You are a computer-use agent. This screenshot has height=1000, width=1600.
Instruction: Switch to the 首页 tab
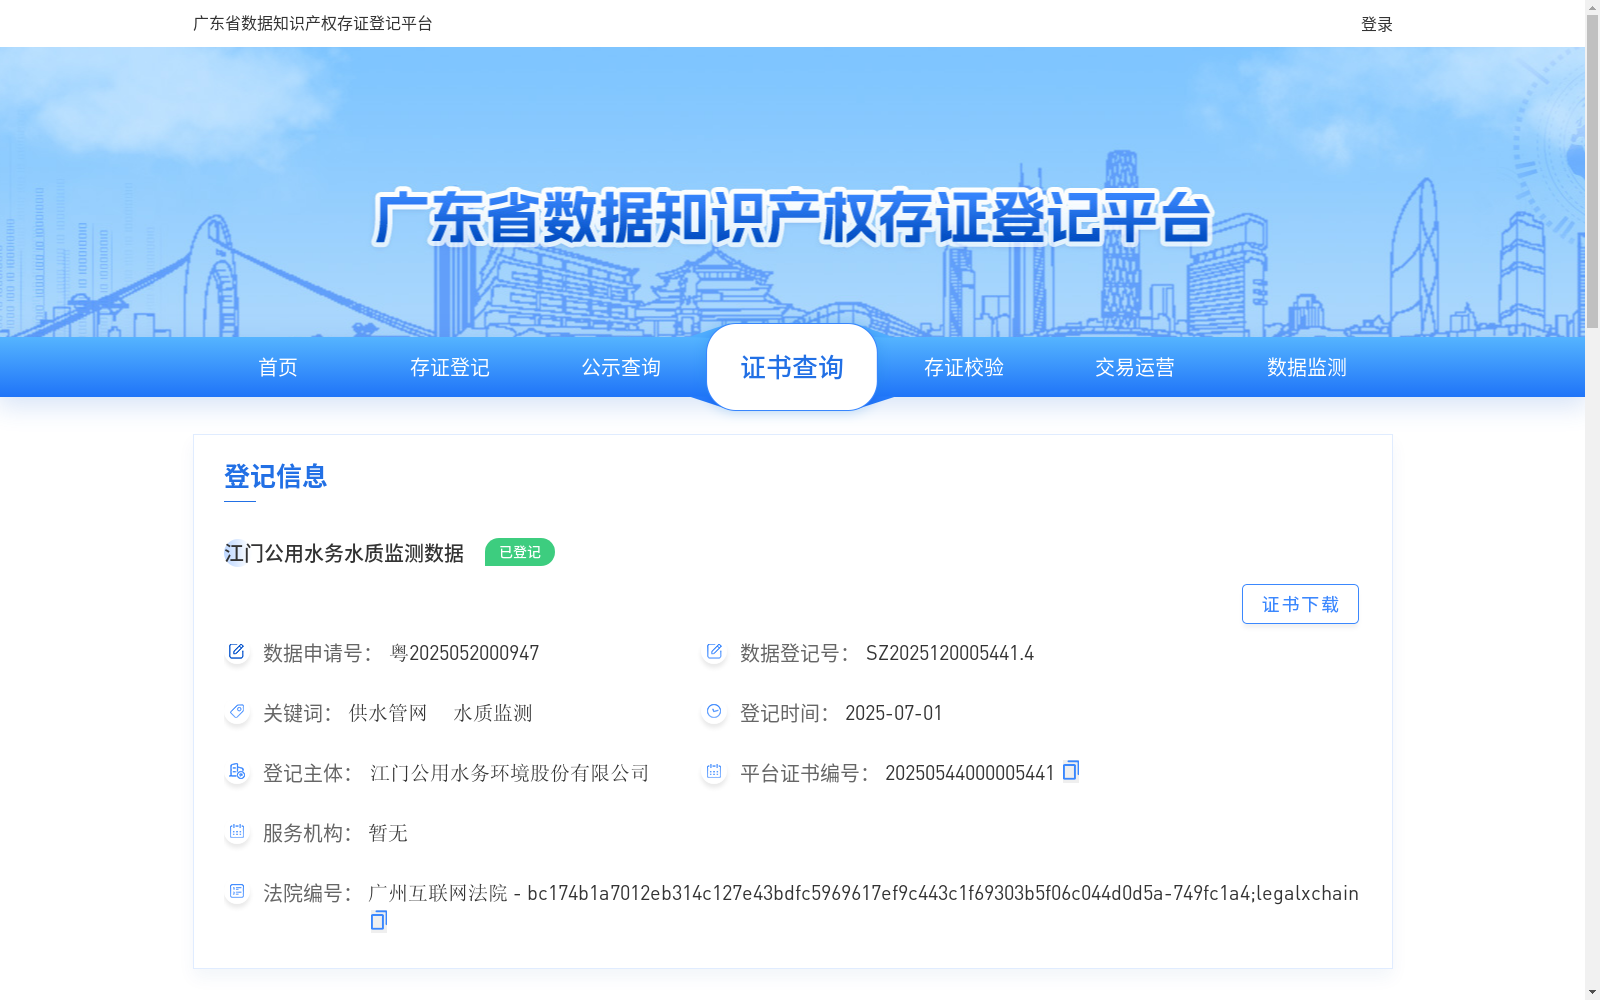click(x=277, y=367)
